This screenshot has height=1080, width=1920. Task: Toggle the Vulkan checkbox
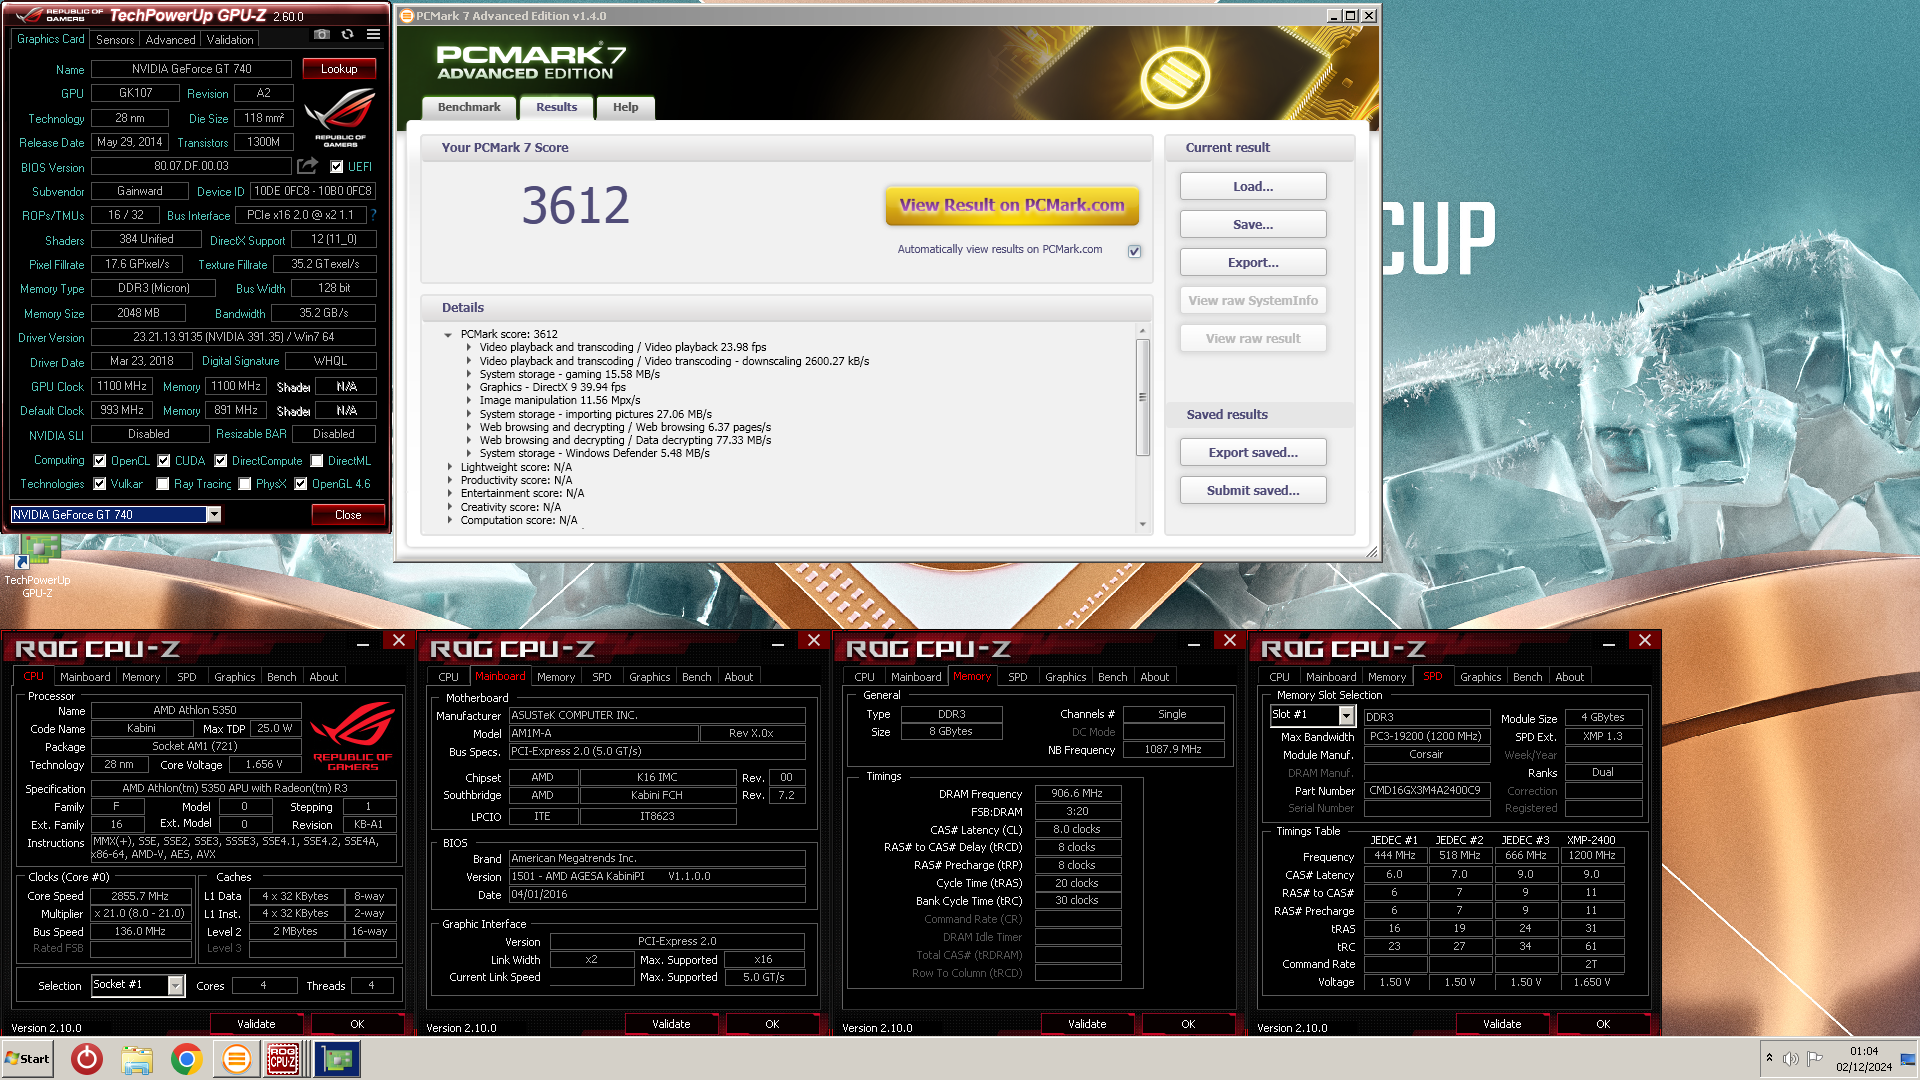tap(100, 484)
